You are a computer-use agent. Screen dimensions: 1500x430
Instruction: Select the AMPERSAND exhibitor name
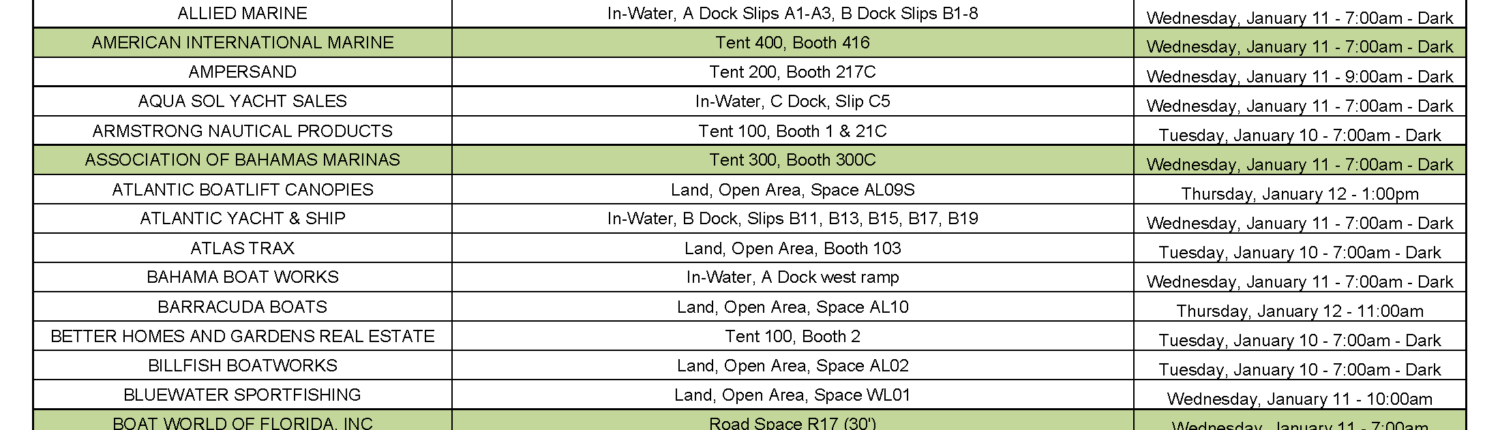(242, 72)
